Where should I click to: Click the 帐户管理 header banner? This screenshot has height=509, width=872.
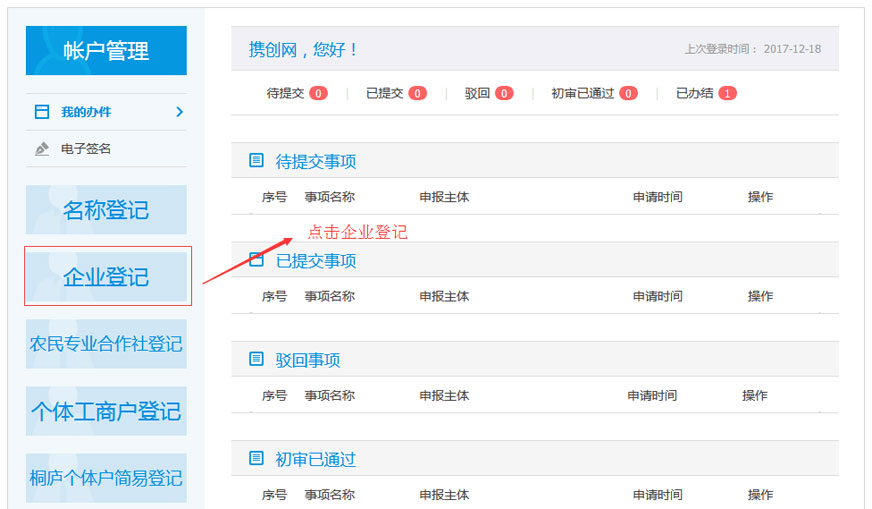pos(106,51)
